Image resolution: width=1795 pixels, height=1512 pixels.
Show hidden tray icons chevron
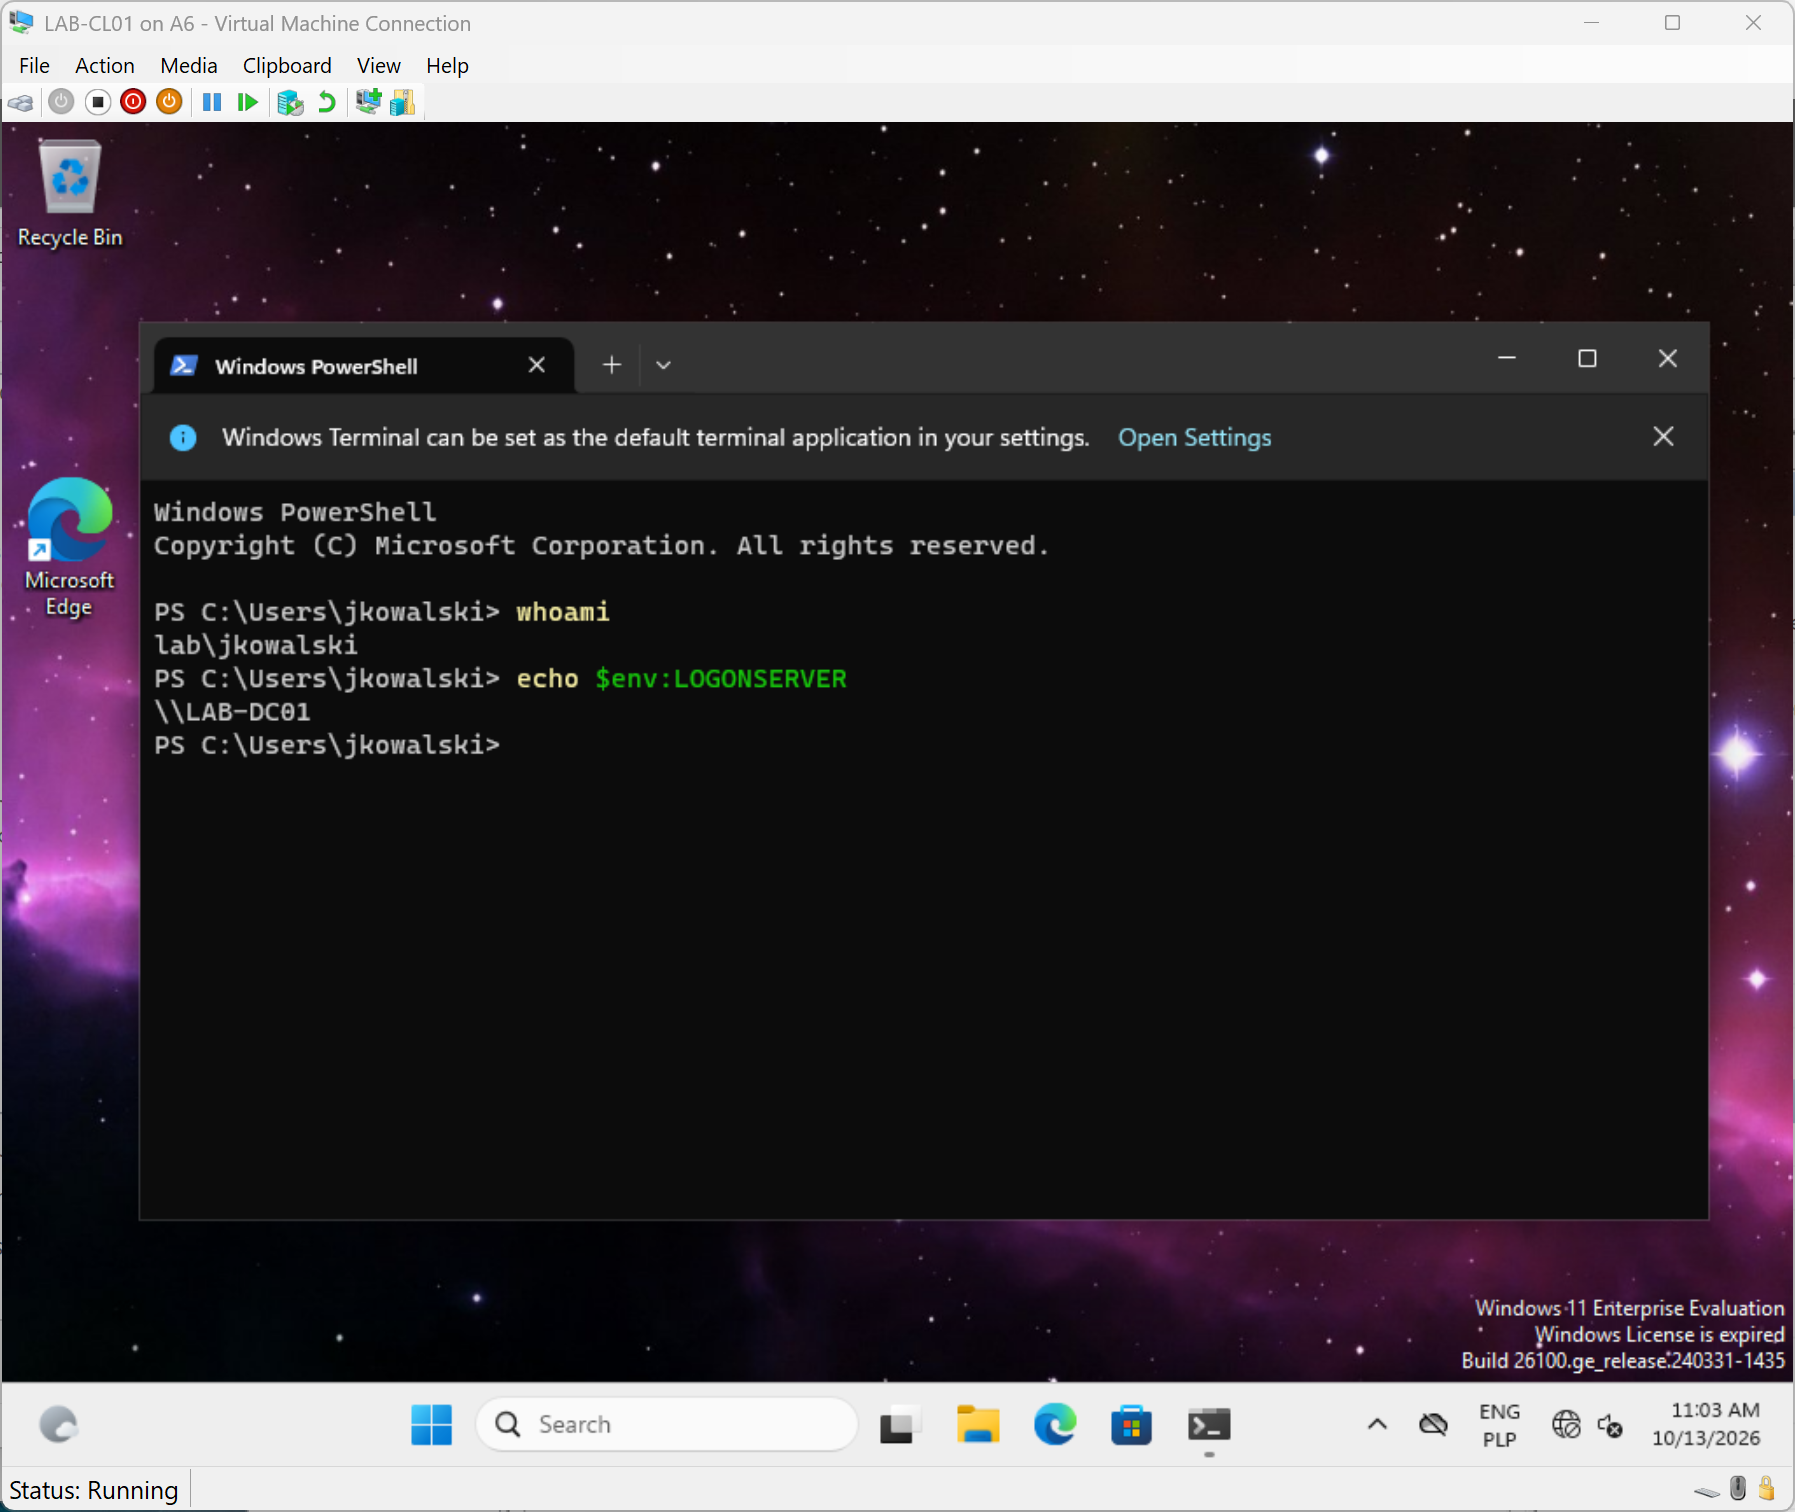pos(1377,1424)
